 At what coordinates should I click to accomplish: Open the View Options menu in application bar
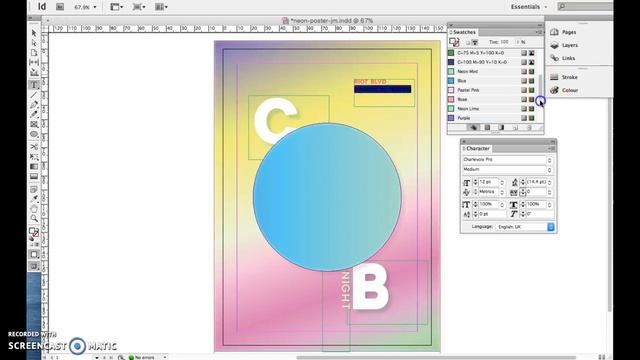pos(116,7)
